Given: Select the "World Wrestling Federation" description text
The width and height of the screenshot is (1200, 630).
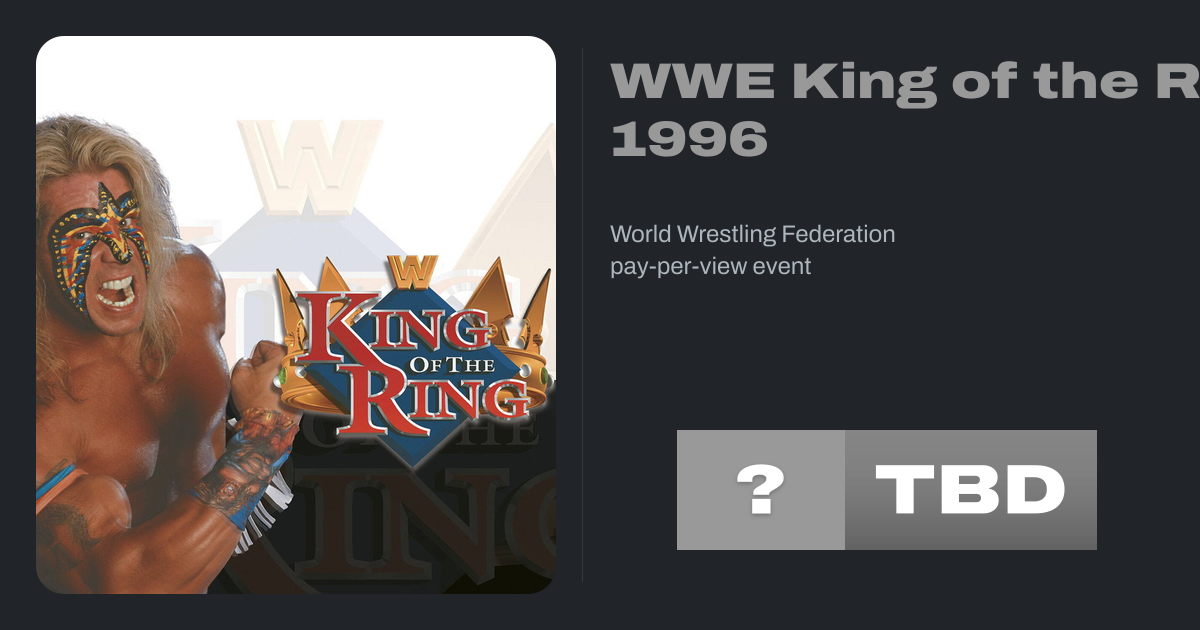Looking at the screenshot, I should 752,235.
